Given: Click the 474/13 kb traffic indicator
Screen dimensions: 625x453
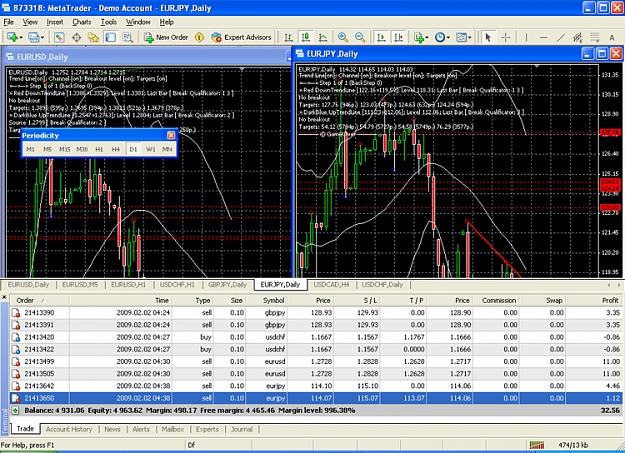Looking at the screenshot, I should tap(573, 445).
